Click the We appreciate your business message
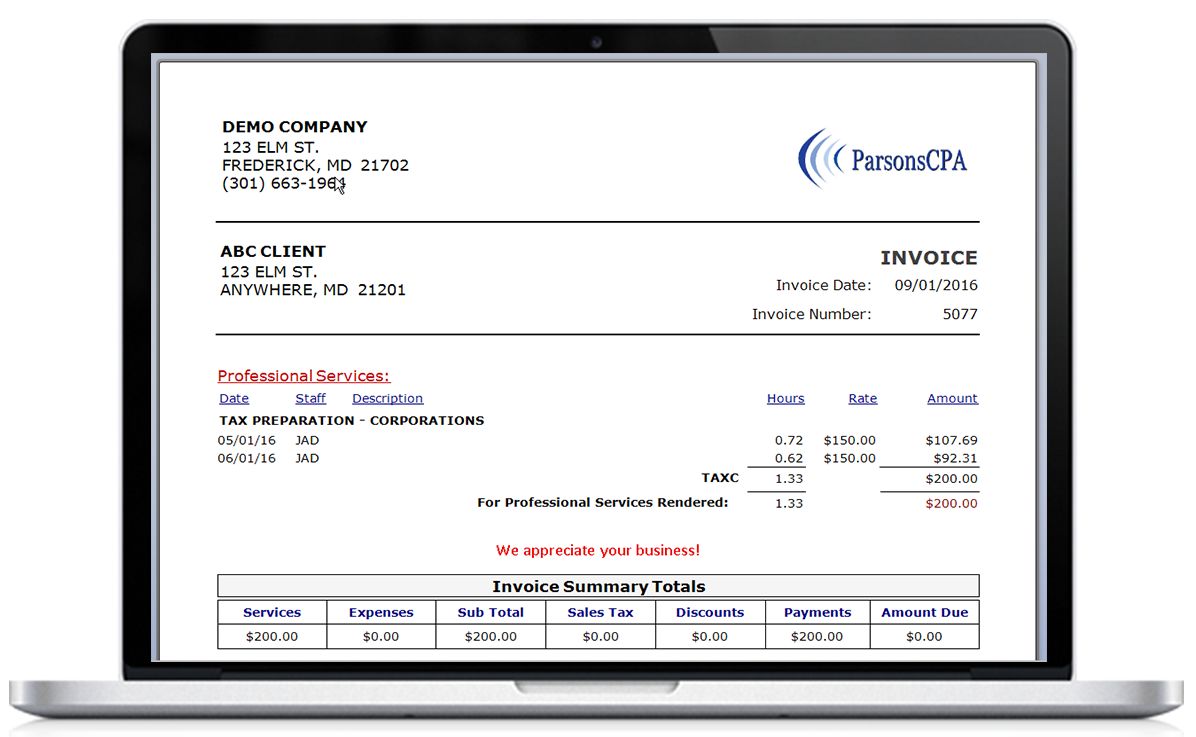Image resolution: width=1196 pixels, height=737 pixels. [x=598, y=551]
